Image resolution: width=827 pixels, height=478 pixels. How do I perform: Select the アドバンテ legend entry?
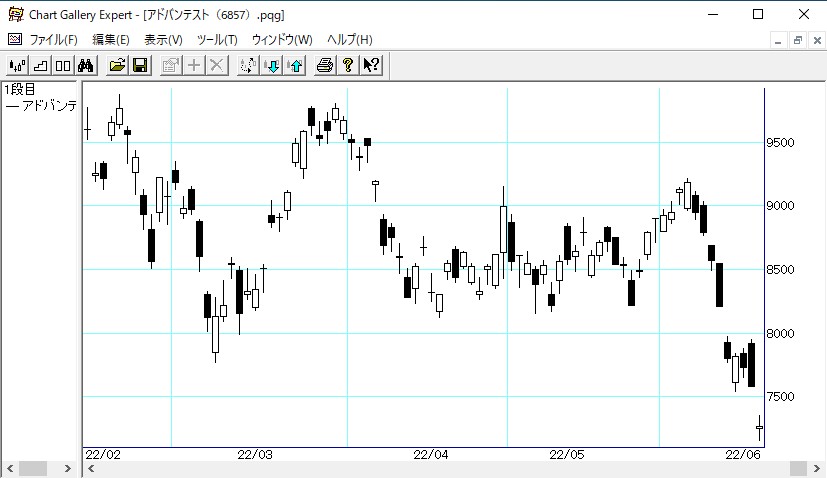[x=42, y=106]
